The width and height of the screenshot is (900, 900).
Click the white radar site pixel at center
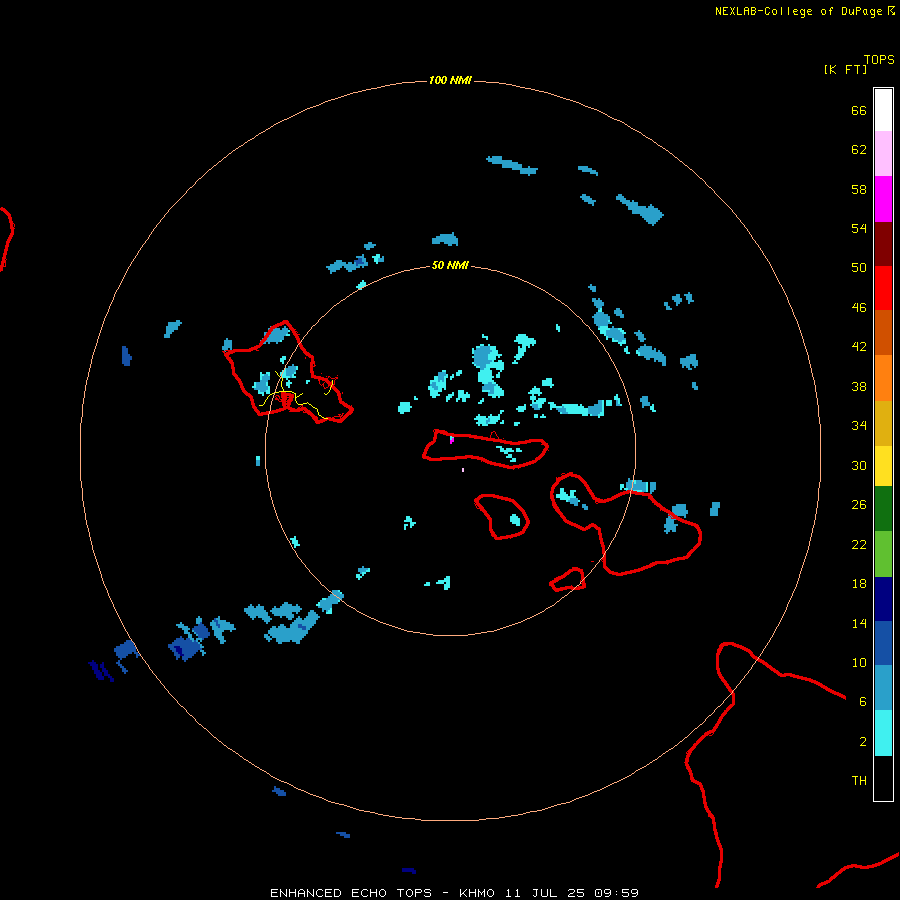(463, 470)
